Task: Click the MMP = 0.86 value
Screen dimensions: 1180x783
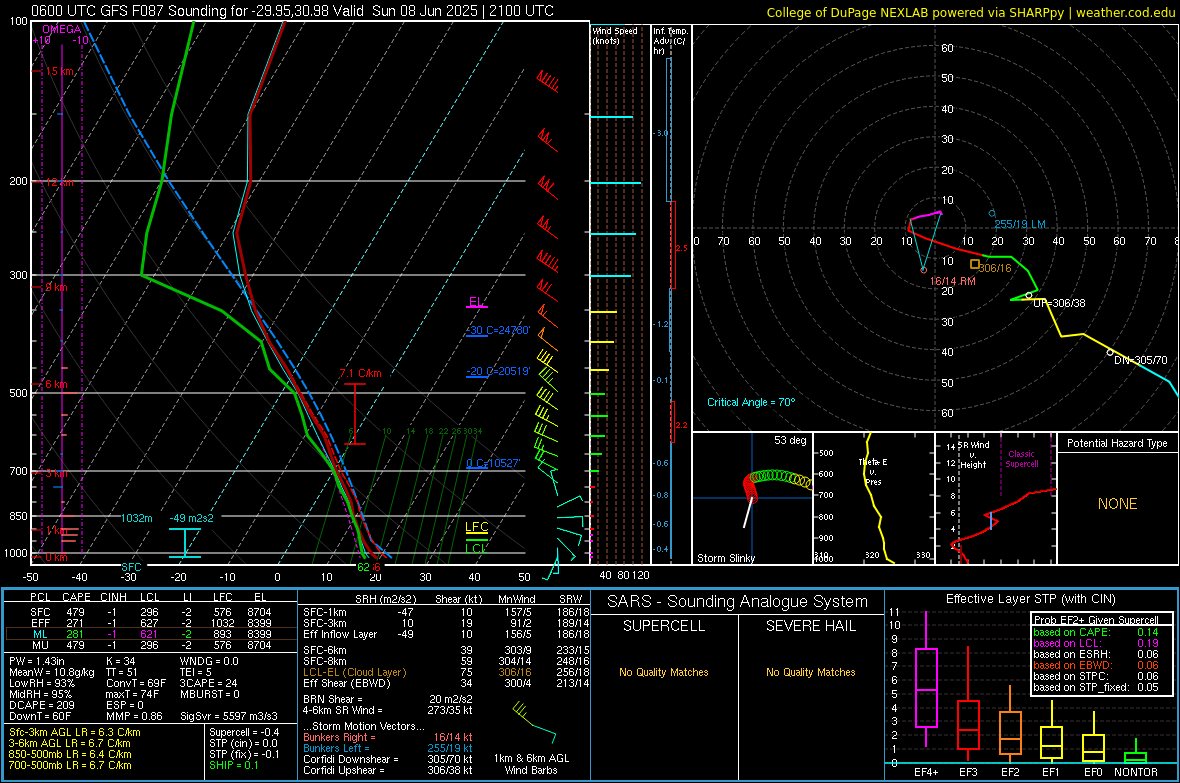Action: pyautogui.click(x=134, y=716)
